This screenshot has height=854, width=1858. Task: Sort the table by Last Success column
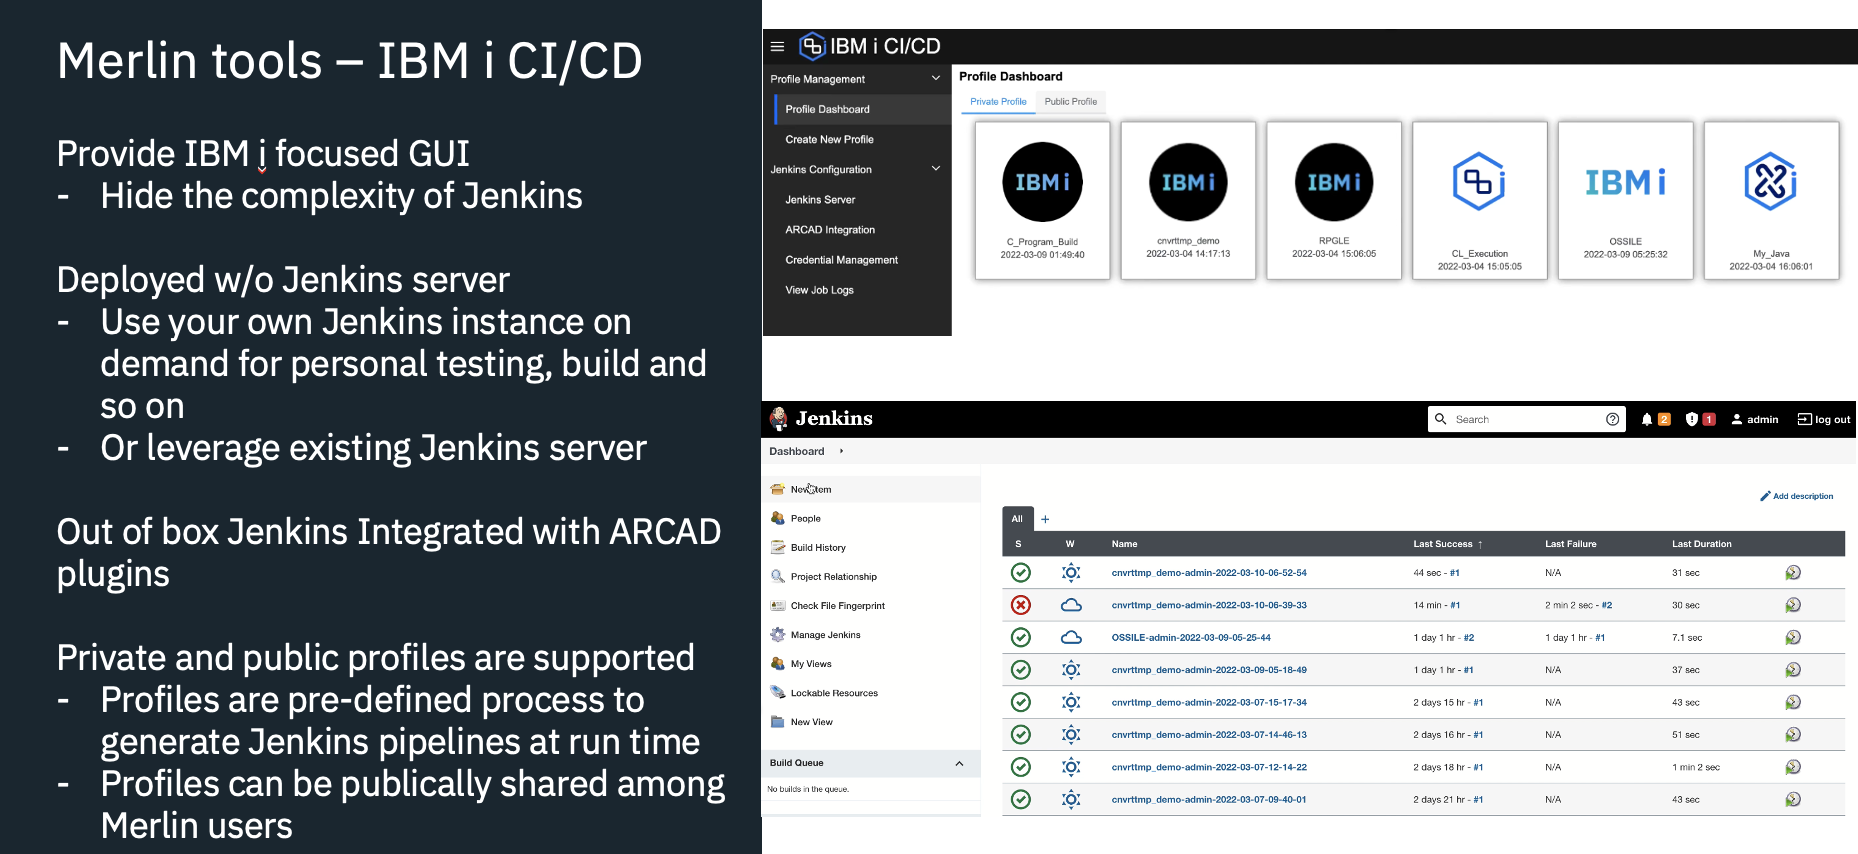[x=1448, y=544]
